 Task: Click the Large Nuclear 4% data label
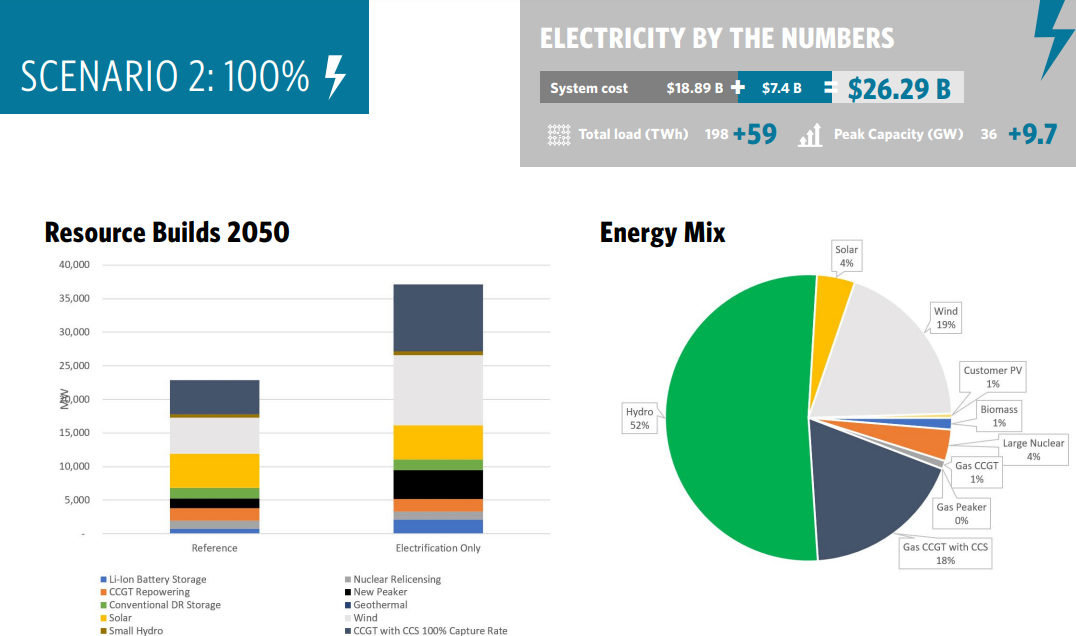click(1033, 449)
